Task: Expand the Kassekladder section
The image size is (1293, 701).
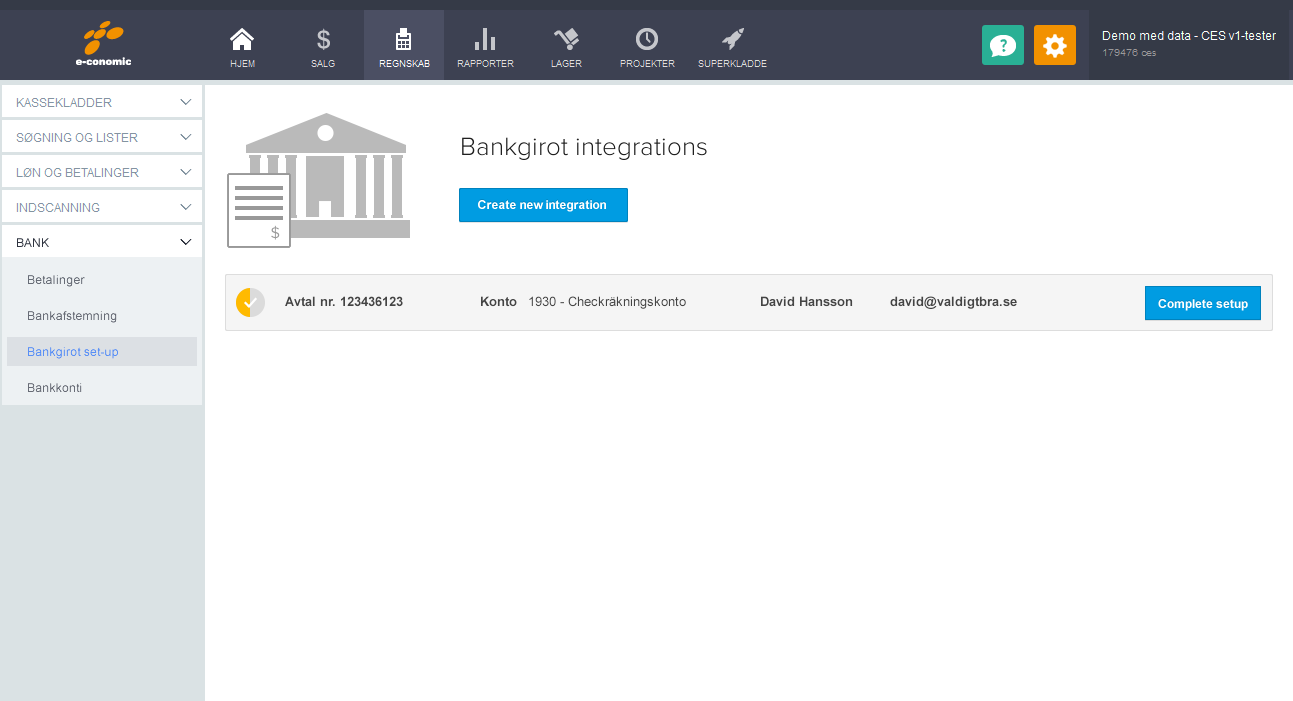Action: tap(102, 102)
